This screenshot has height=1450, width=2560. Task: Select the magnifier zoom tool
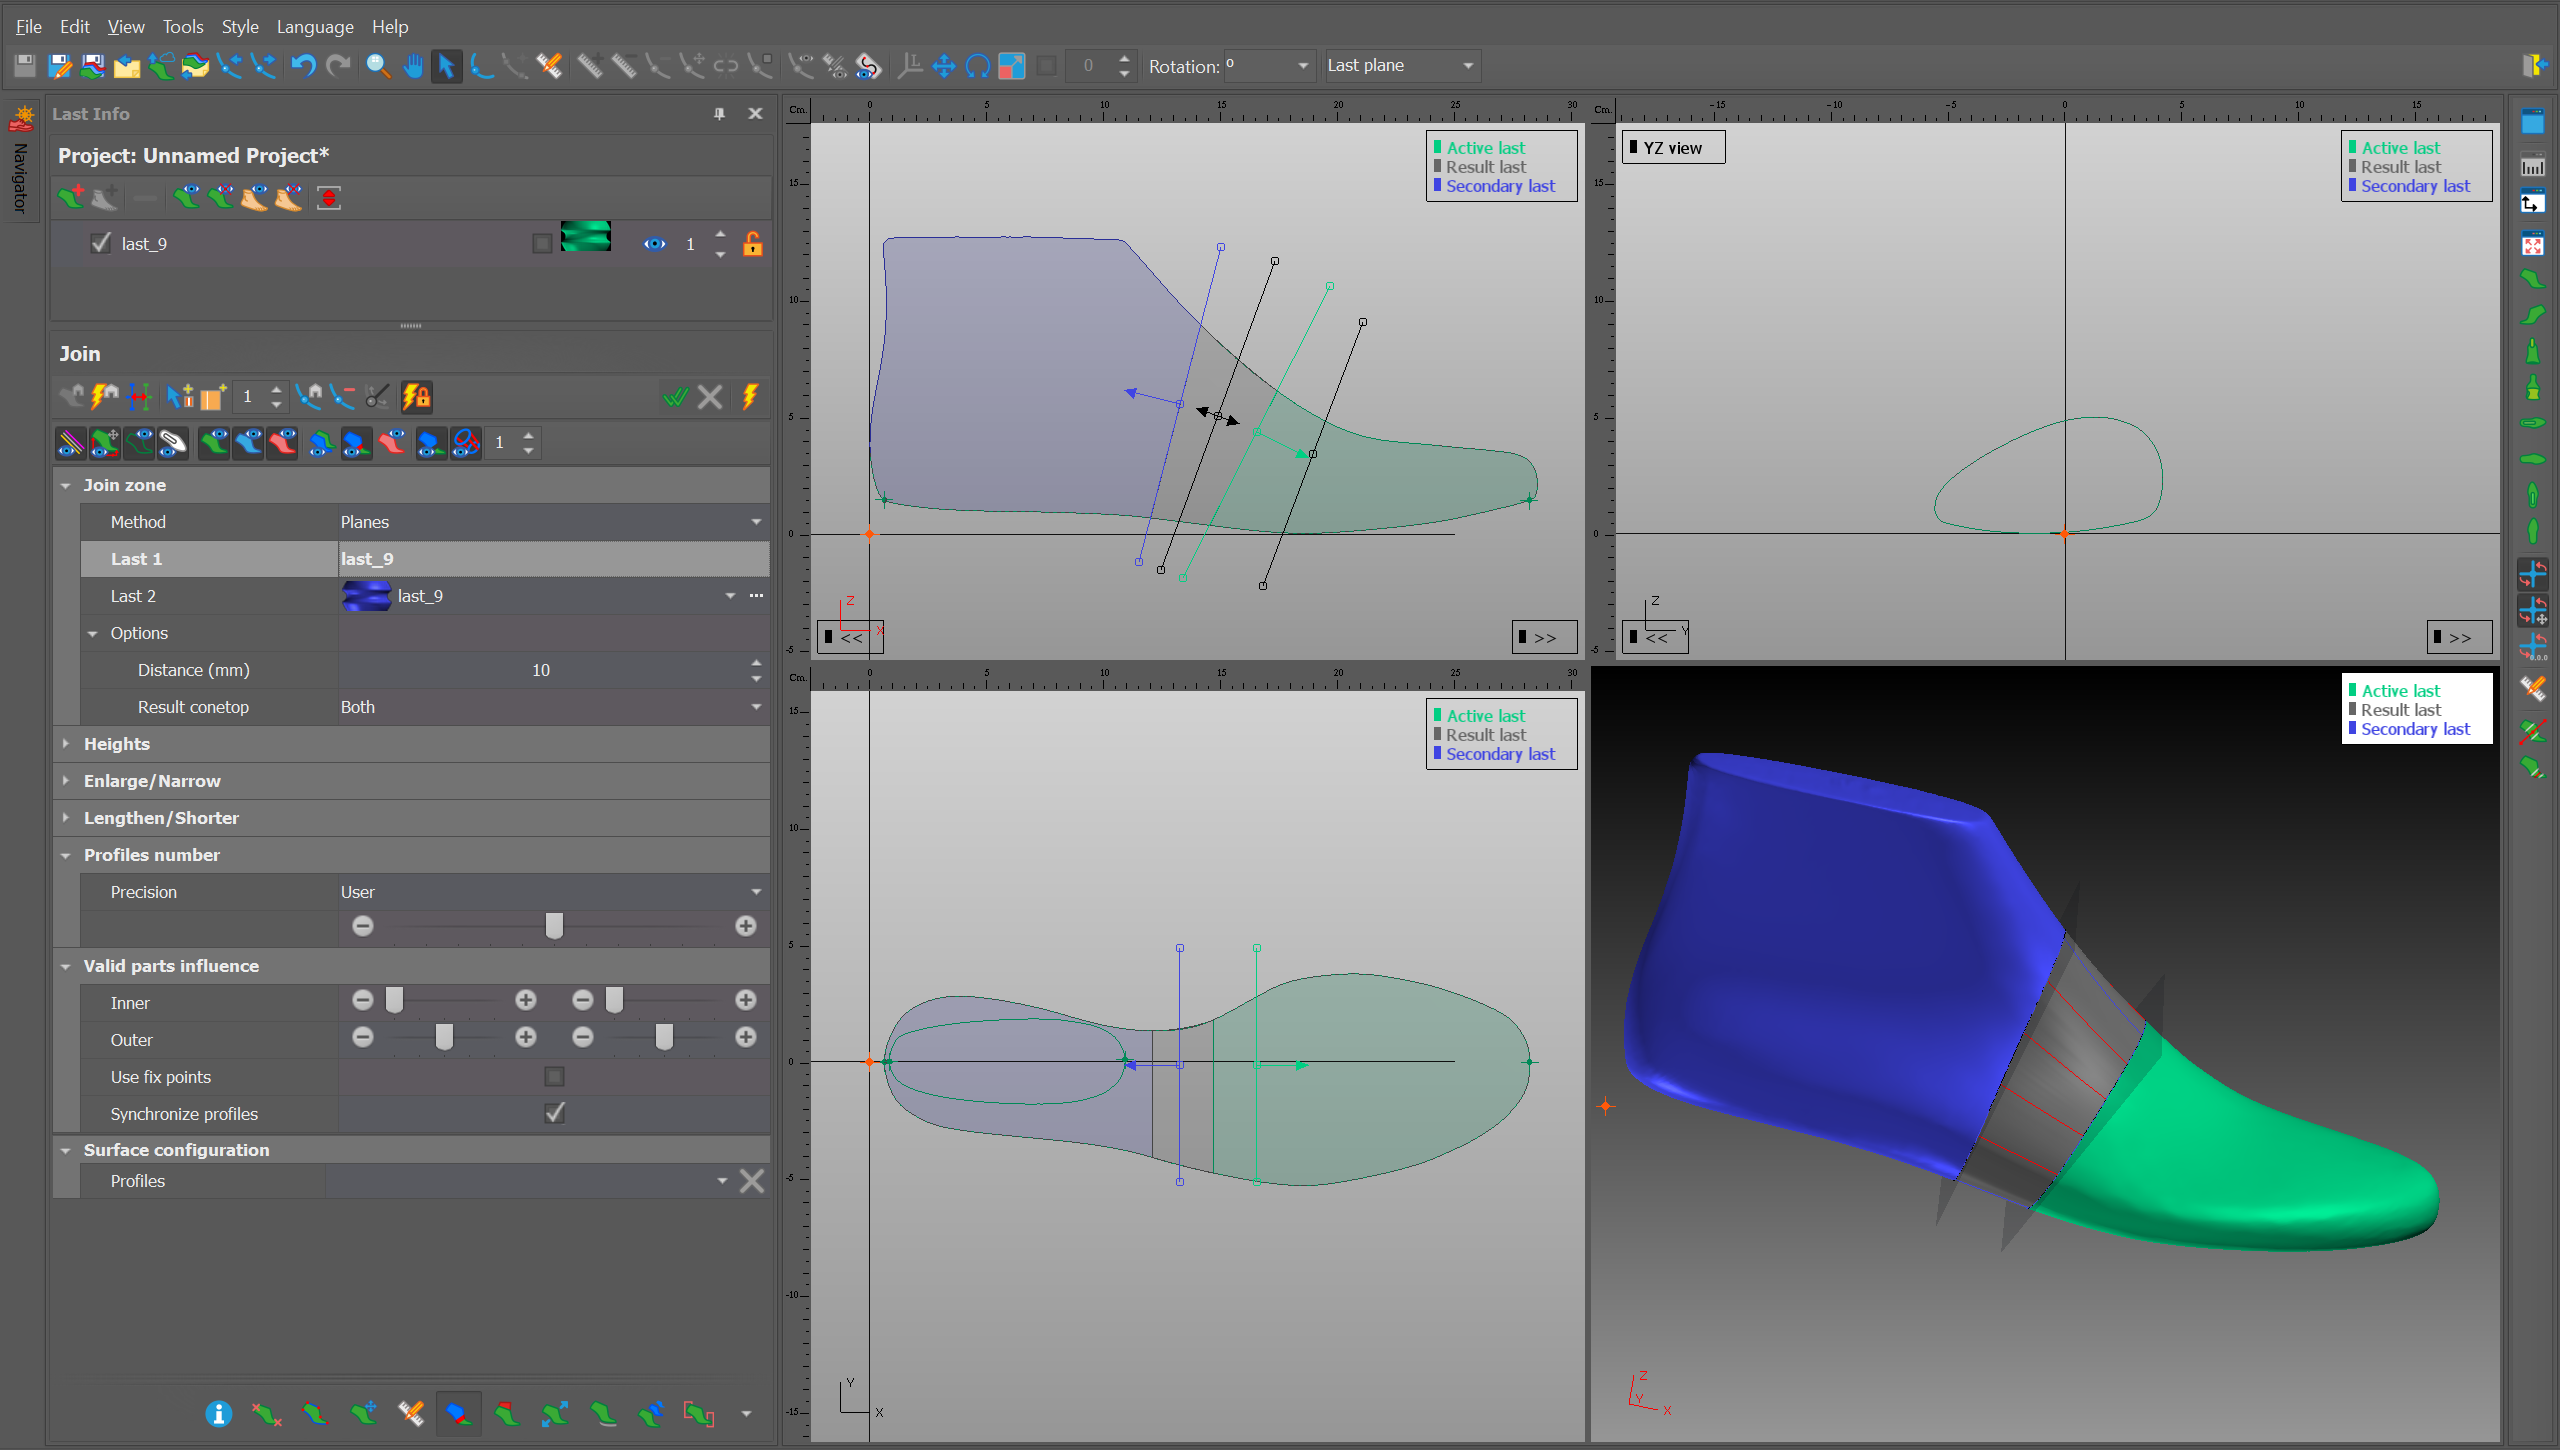377,66
